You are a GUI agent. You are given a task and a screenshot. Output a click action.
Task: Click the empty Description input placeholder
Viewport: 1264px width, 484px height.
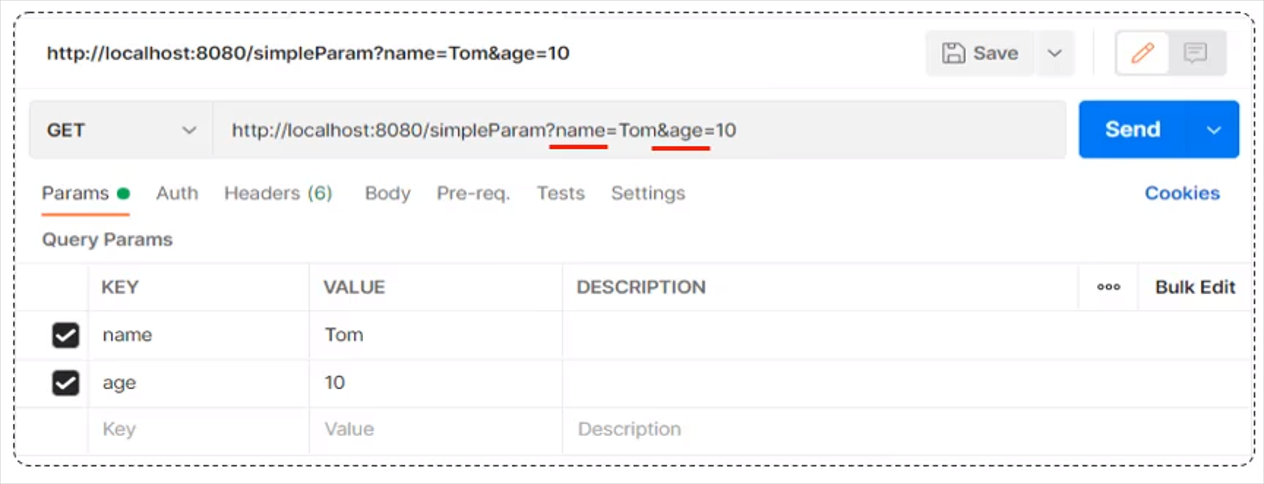pos(906,430)
